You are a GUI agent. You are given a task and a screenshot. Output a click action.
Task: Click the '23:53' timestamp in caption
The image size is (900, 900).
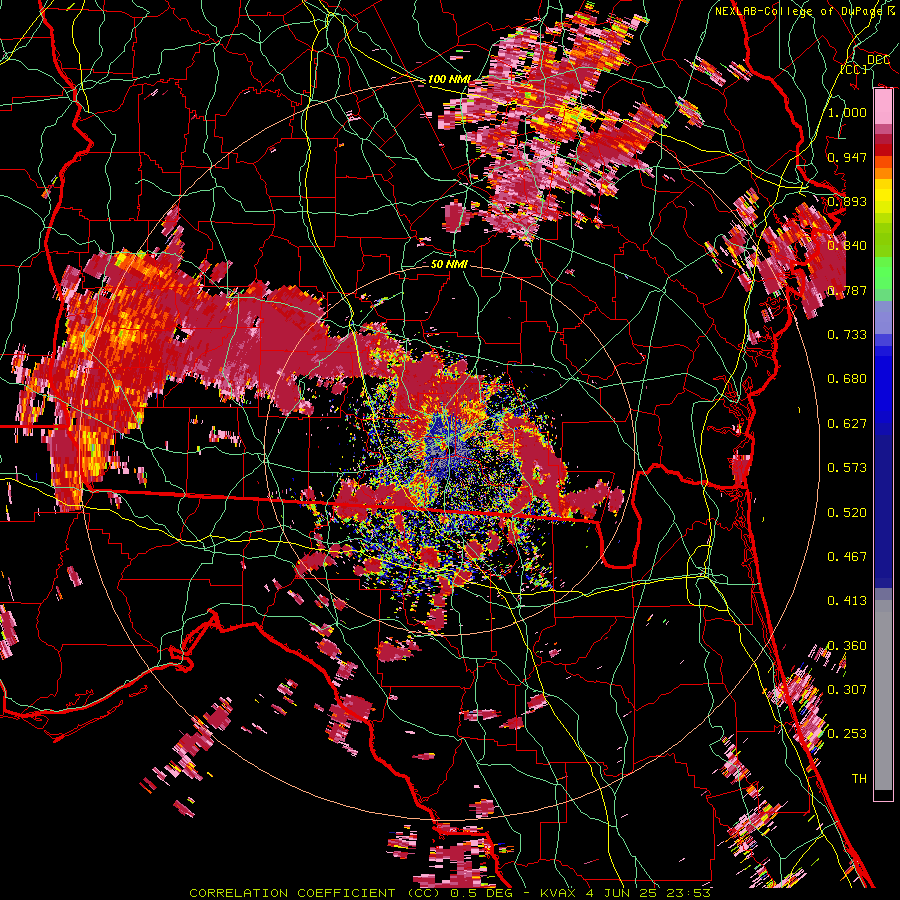688,893
